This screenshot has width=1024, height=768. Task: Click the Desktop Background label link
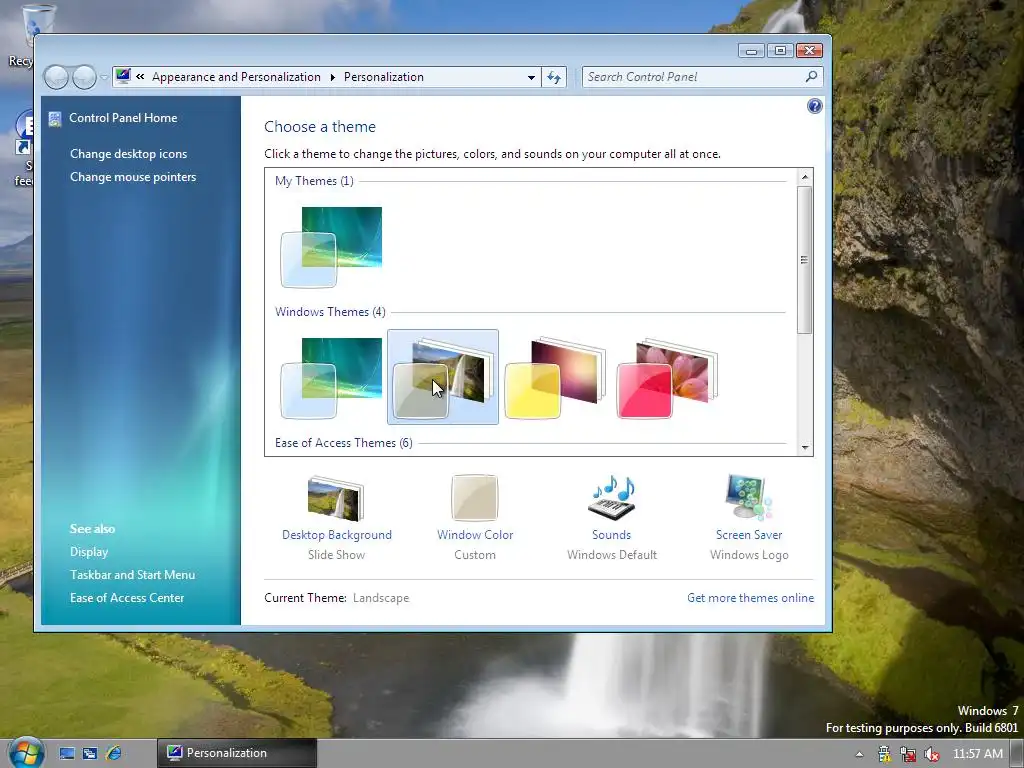(x=337, y=535)
